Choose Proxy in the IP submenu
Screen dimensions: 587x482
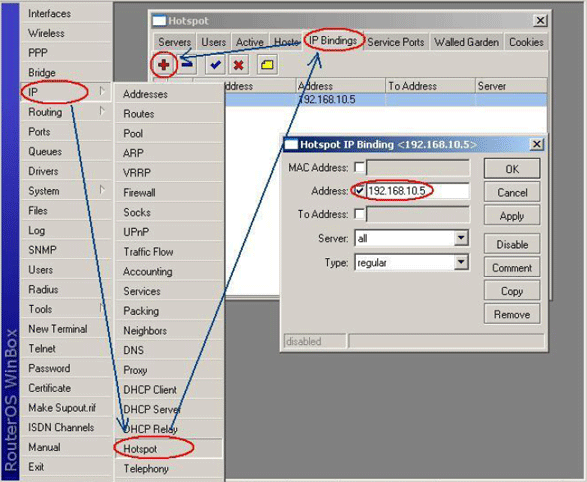pos(169,370)
